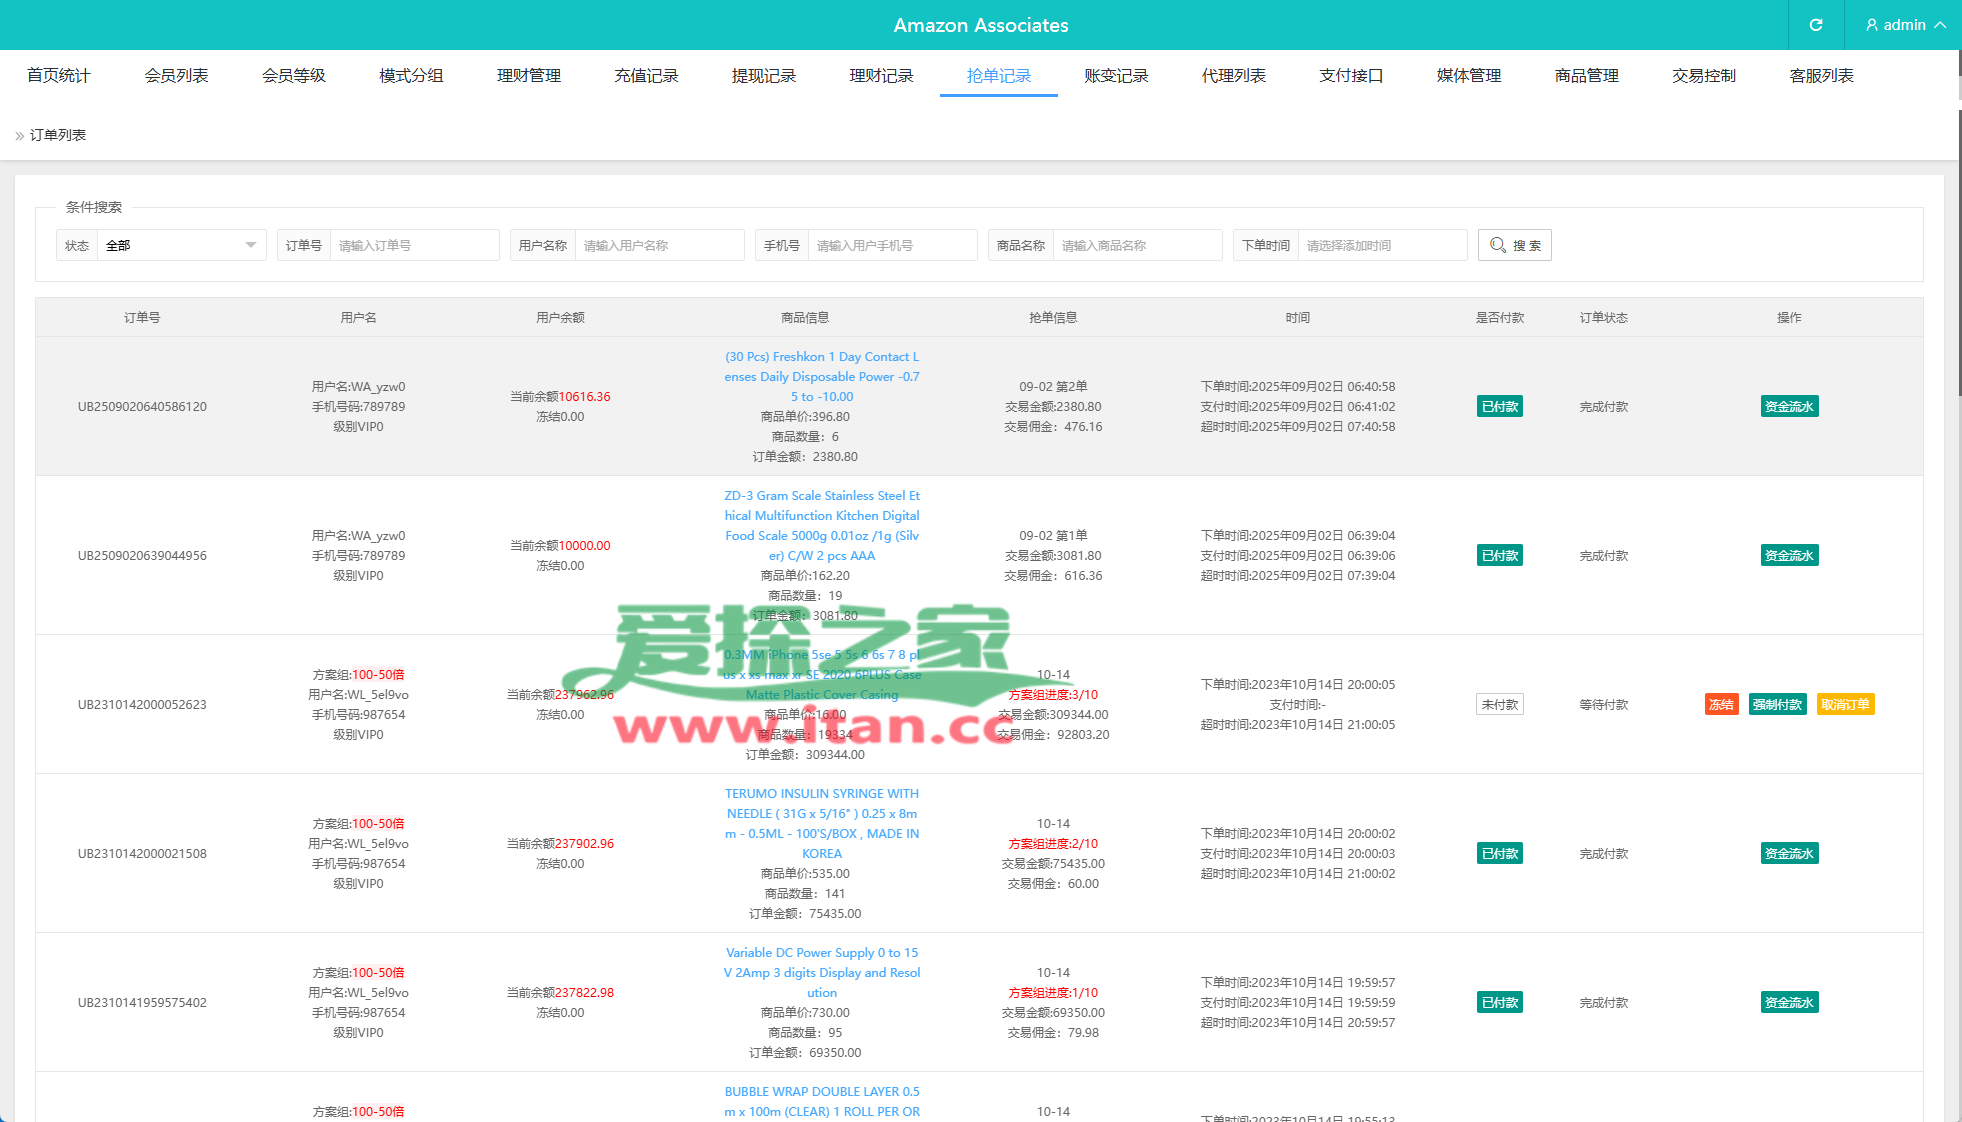Screen dimensions: 1962x1122
Task: Switch to the 代理列表 tab
Action: (x=1234, y=76)
